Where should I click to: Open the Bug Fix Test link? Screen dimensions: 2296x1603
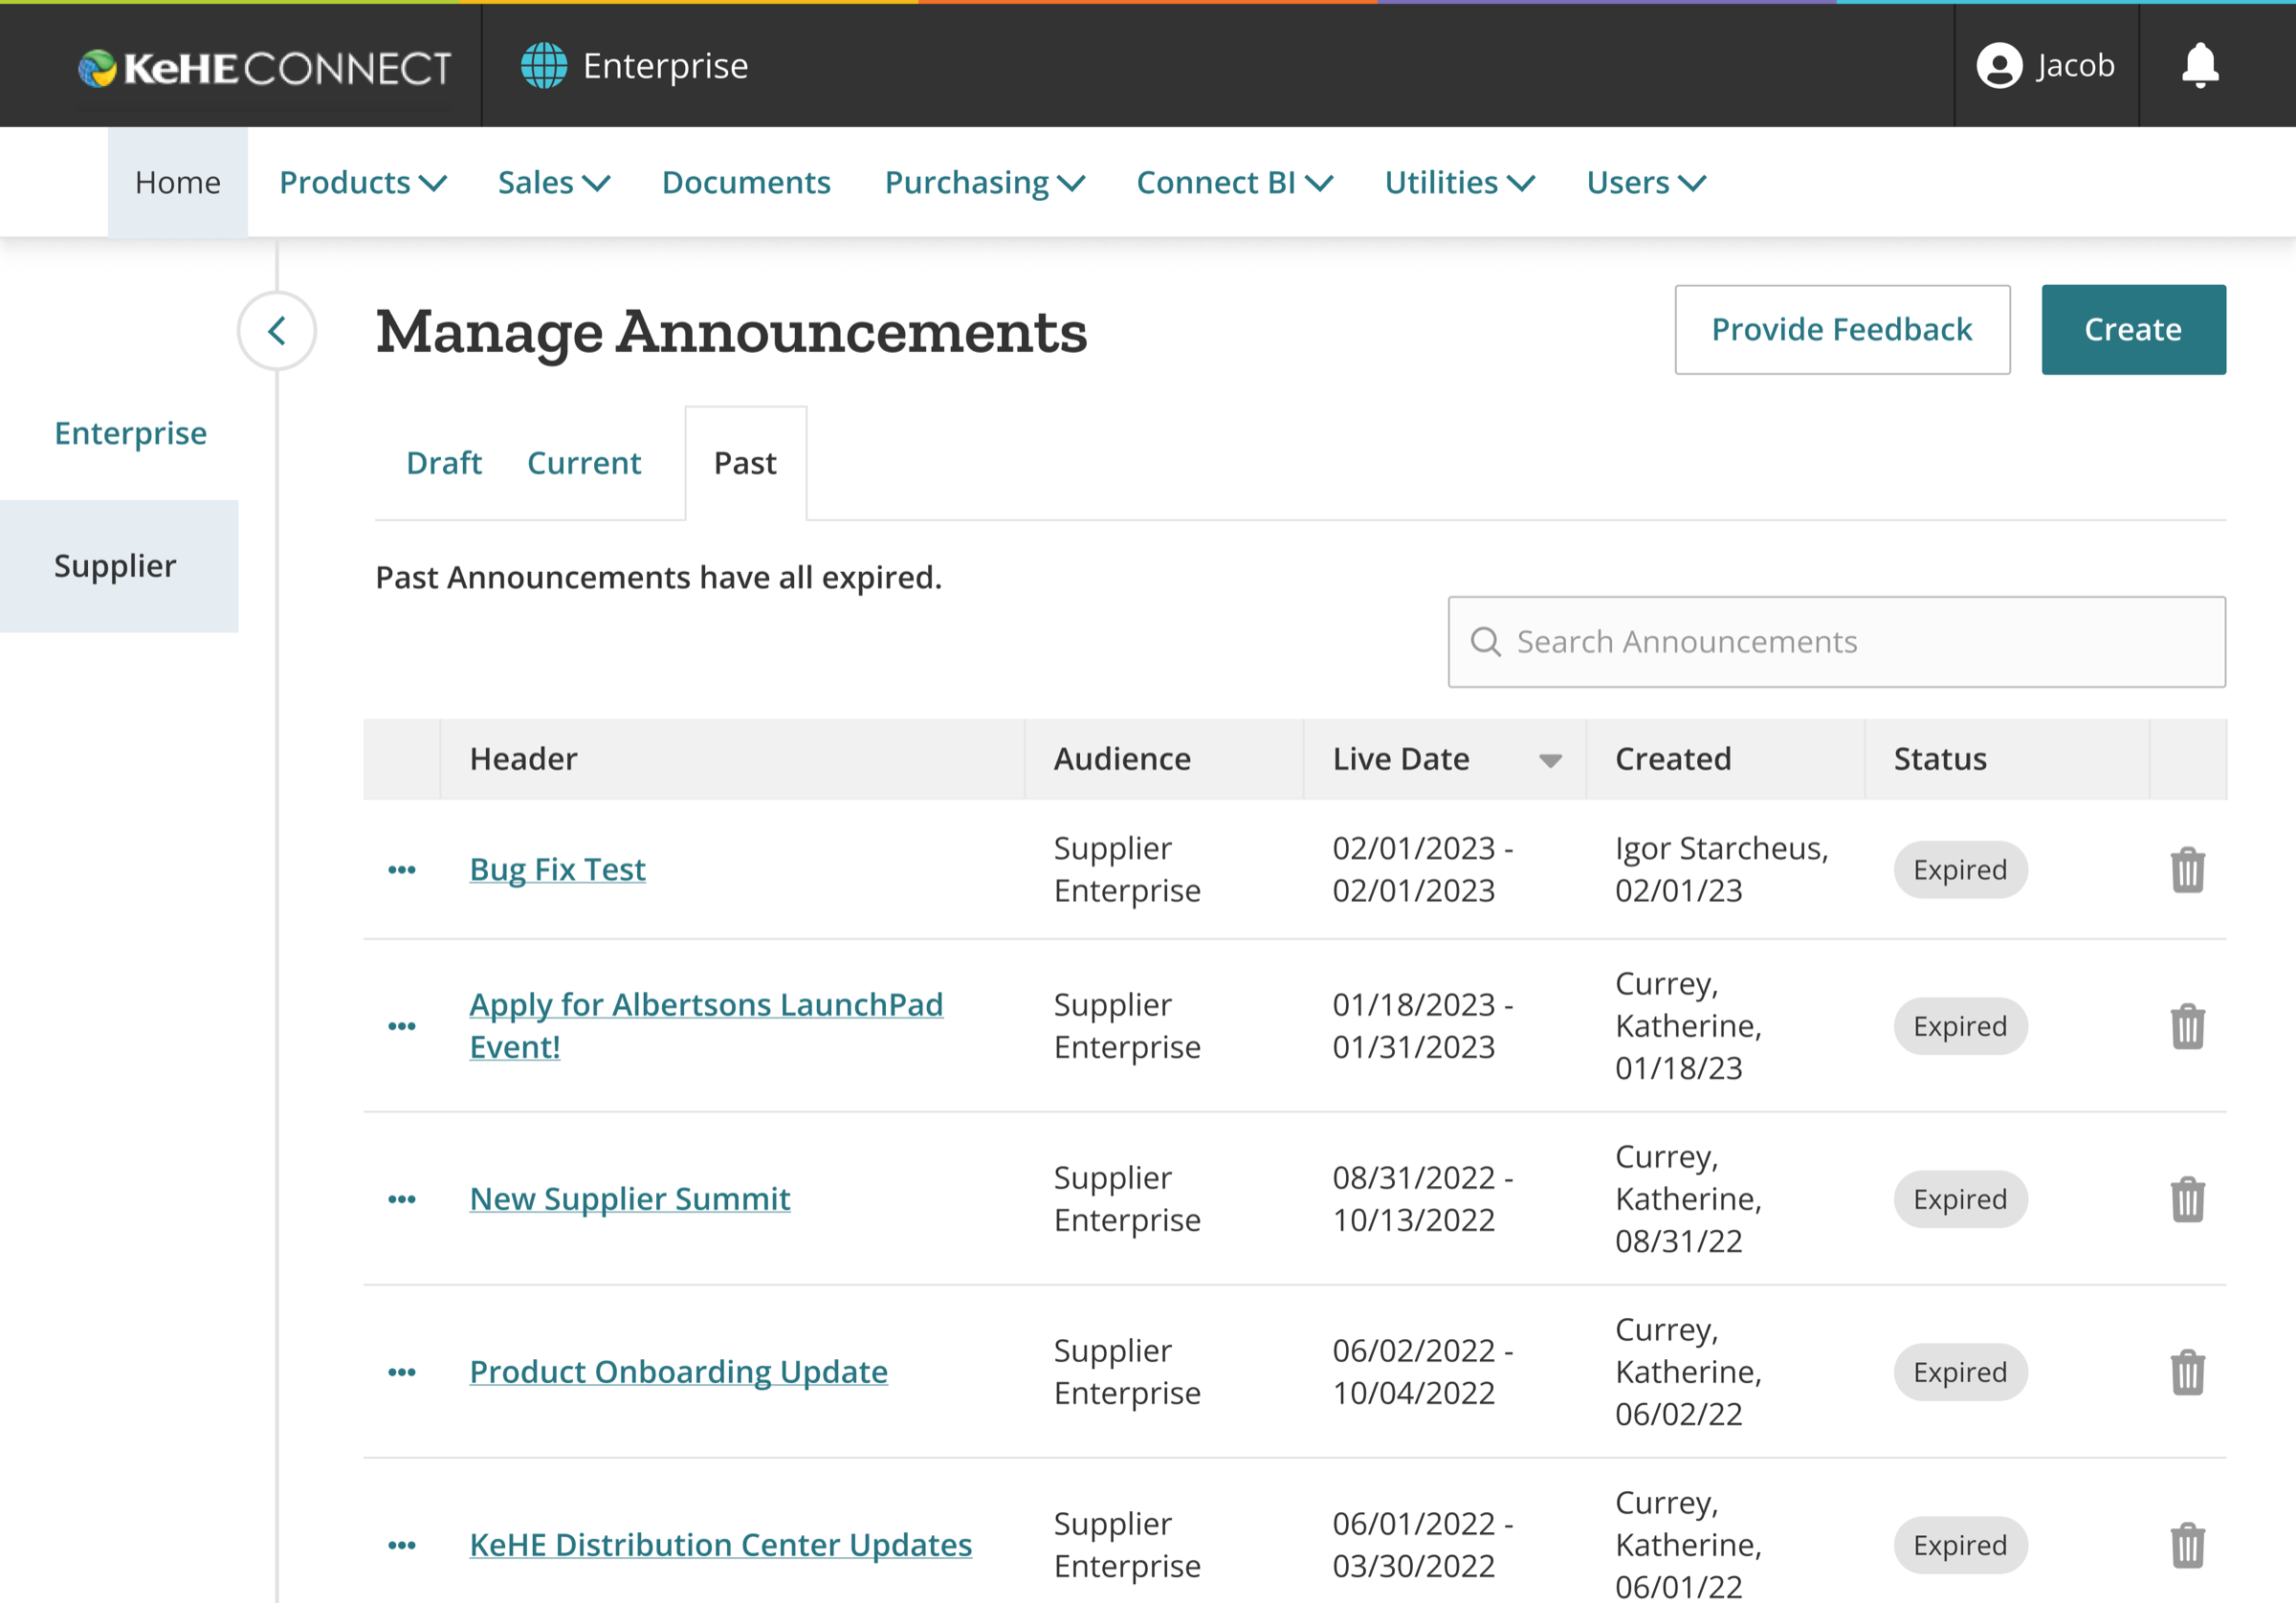pos(558,869)
